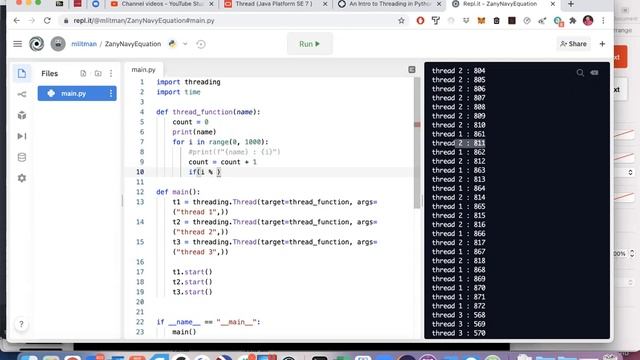Click 'import threading' on line 1
The image size is (640, 360).
[x=189, y=82]
